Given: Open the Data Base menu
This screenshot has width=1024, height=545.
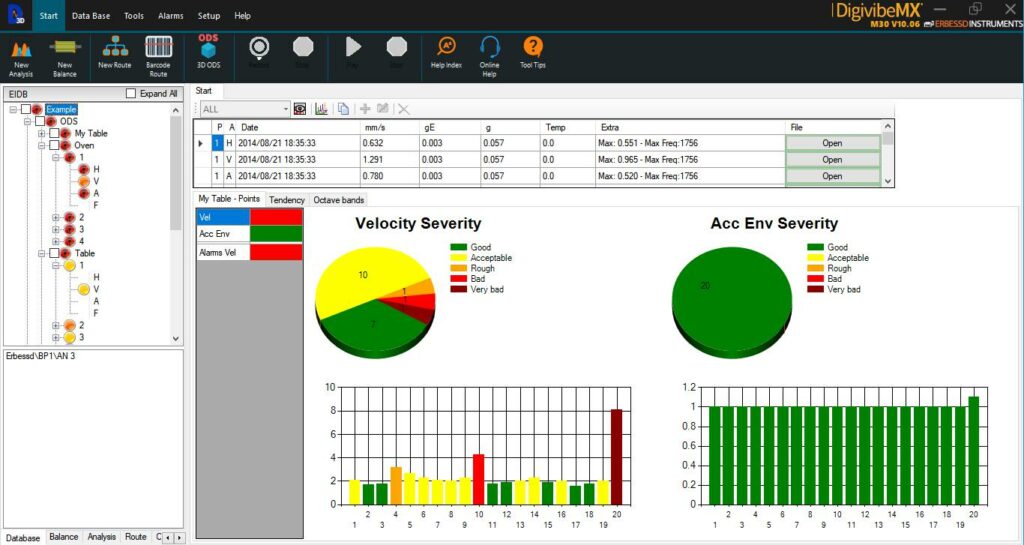Looking at the screenshot, I should tap(91, 16).
